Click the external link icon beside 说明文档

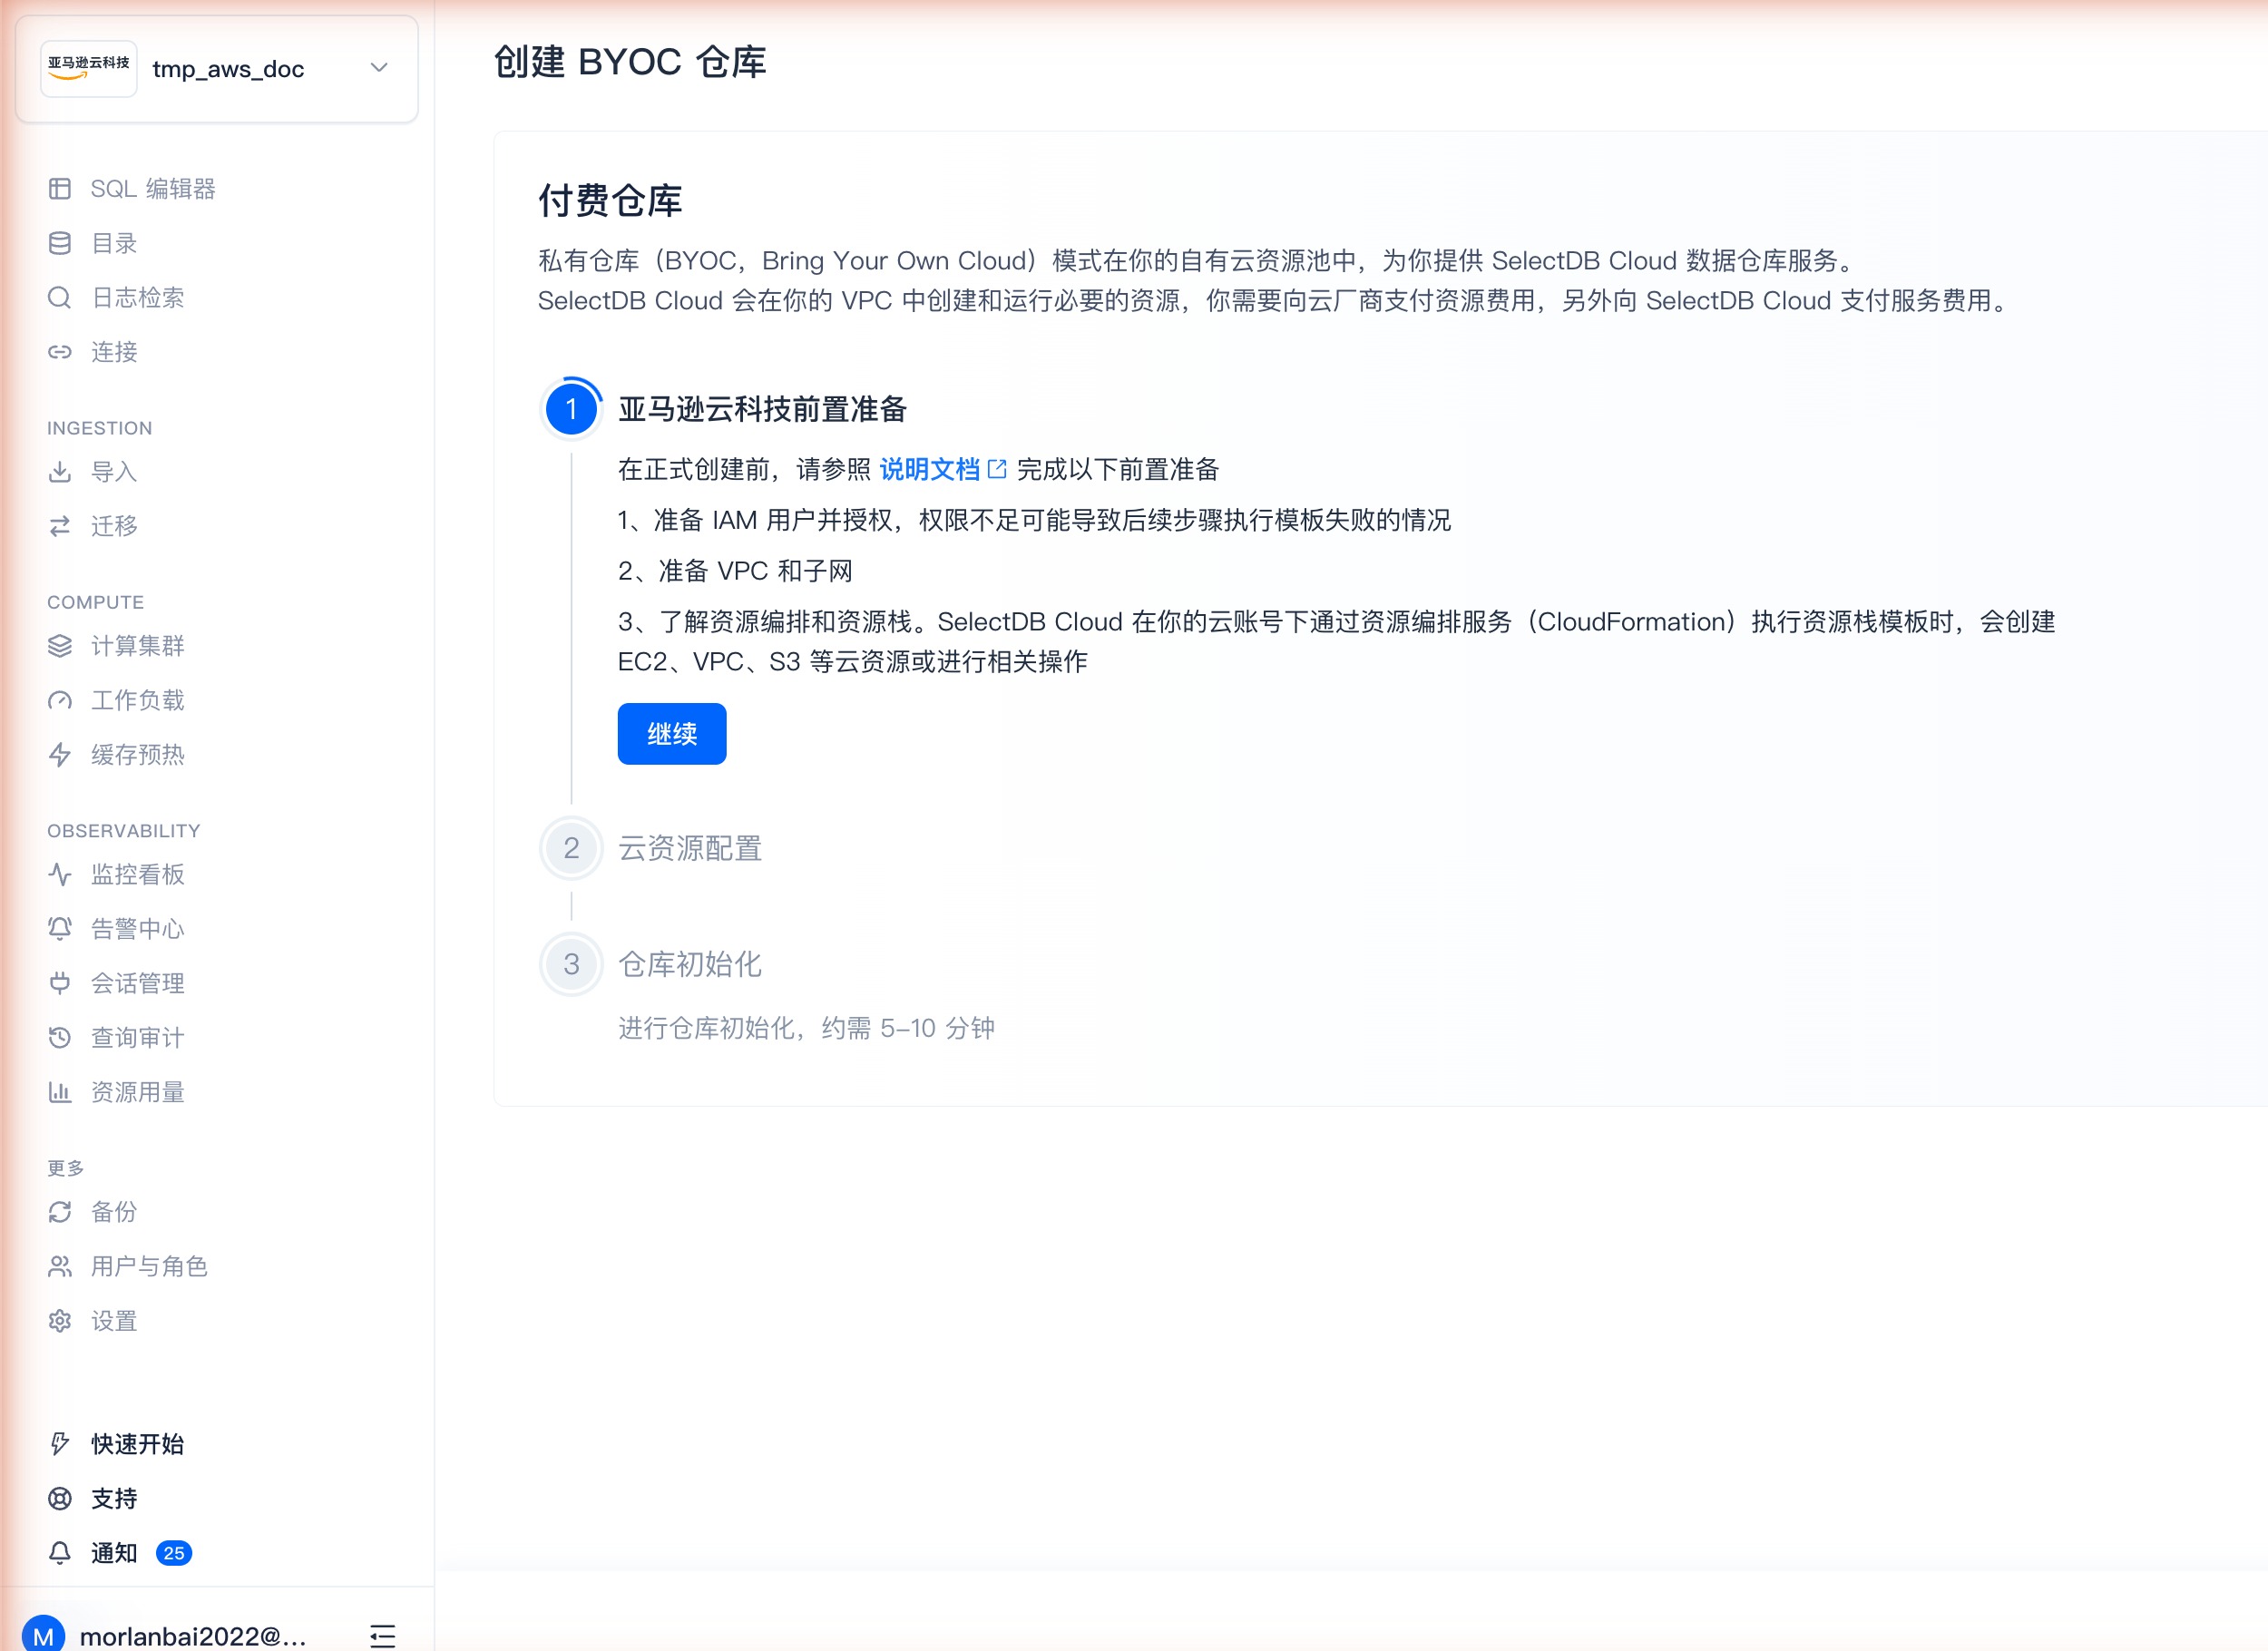997,469
